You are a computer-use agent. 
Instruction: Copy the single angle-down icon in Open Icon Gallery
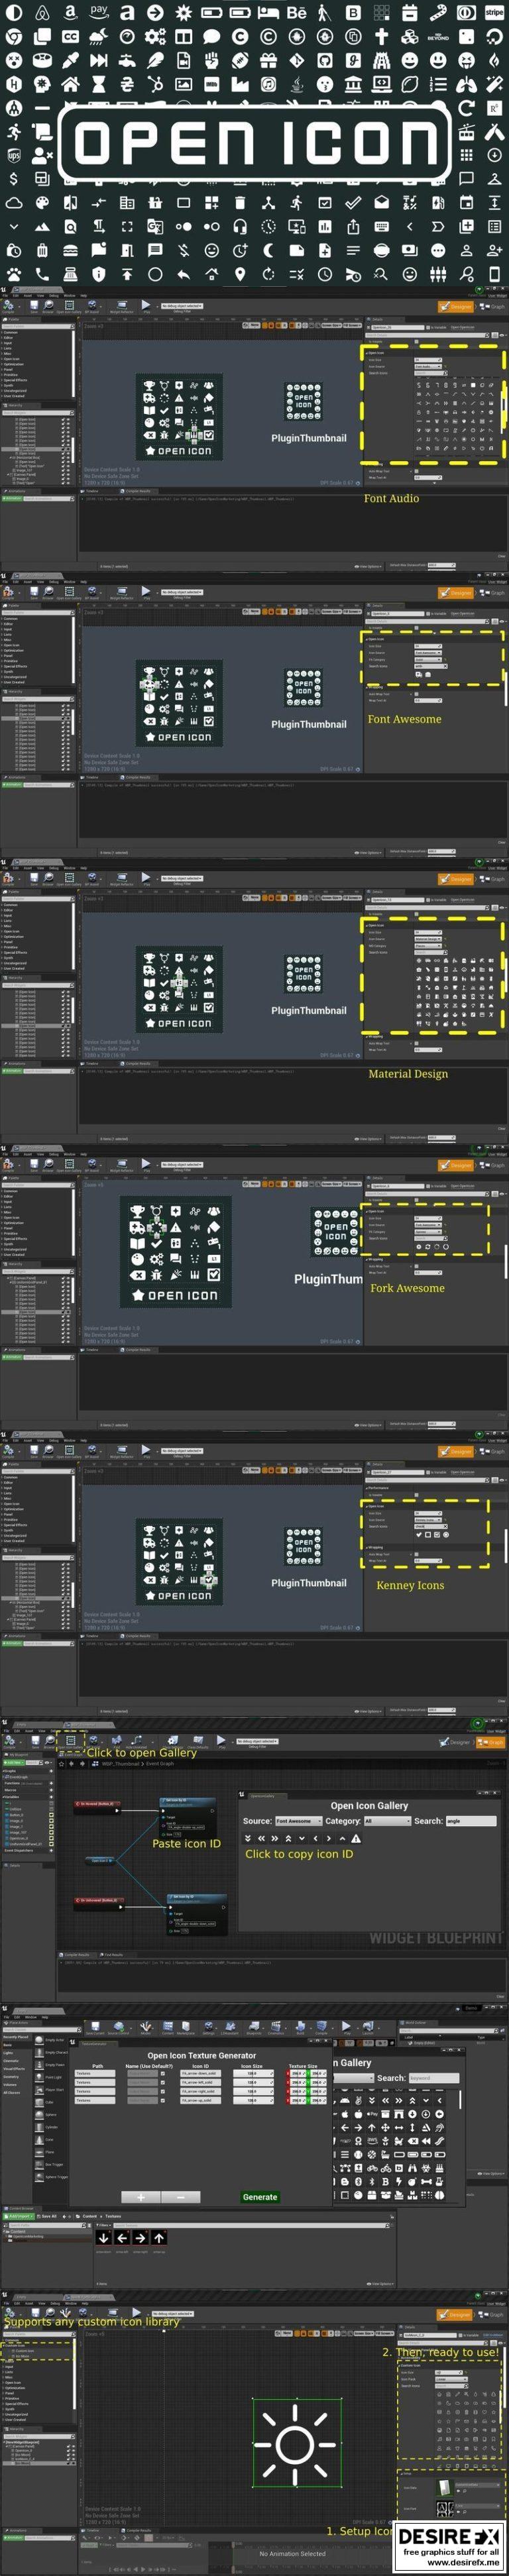click(x=301, y=1838)
